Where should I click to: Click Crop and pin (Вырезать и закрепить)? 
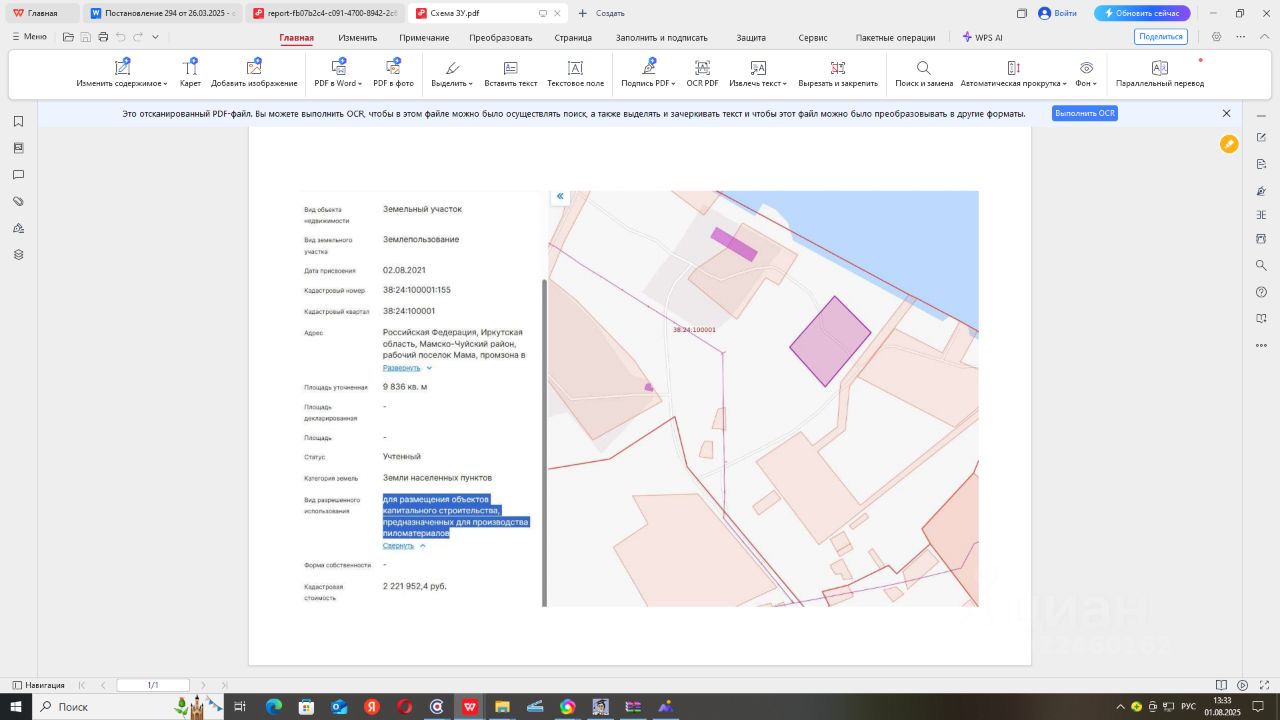(837, 69)
